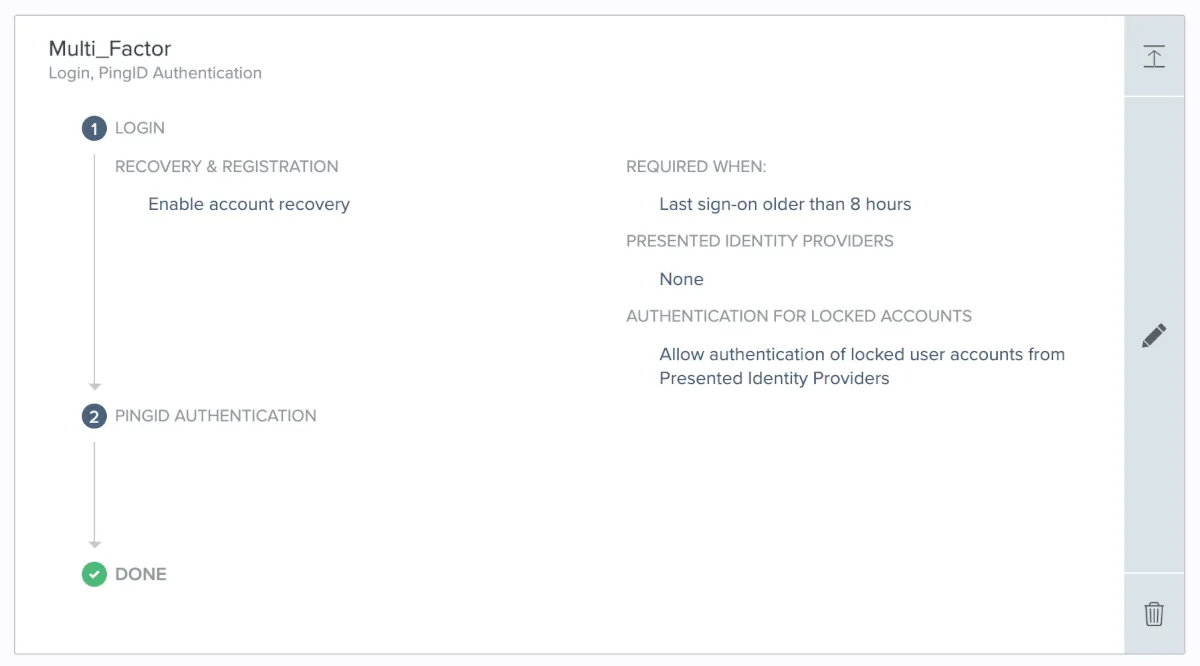Delete the policy with the trash icon
This screenshot has height=666, width=1200.
tap(1154, 613)
